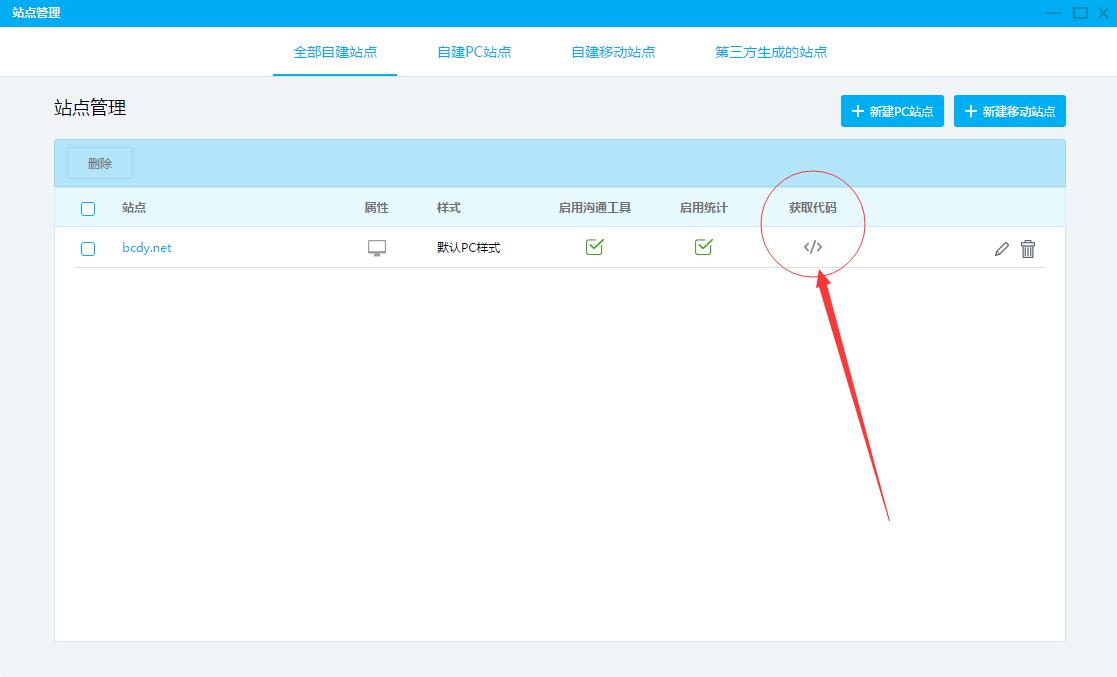
Task: Open the 第三方生成的站点 tab
Action: 770,52
